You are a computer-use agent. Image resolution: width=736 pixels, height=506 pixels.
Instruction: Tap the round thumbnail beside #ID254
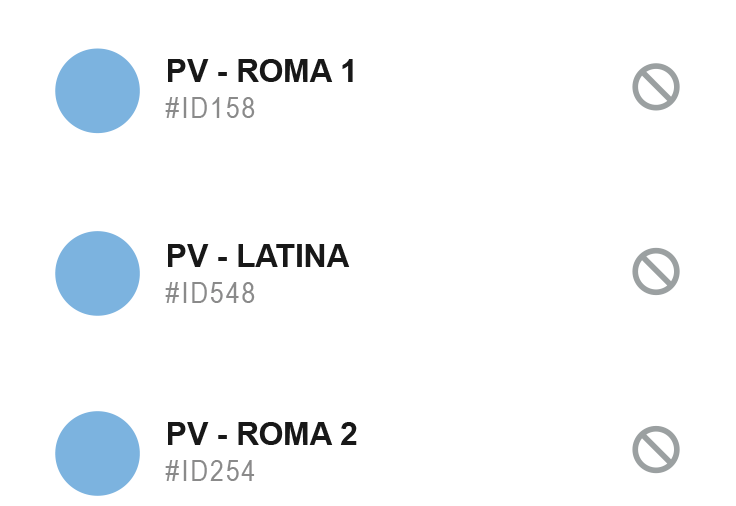[x=98, y=453]
